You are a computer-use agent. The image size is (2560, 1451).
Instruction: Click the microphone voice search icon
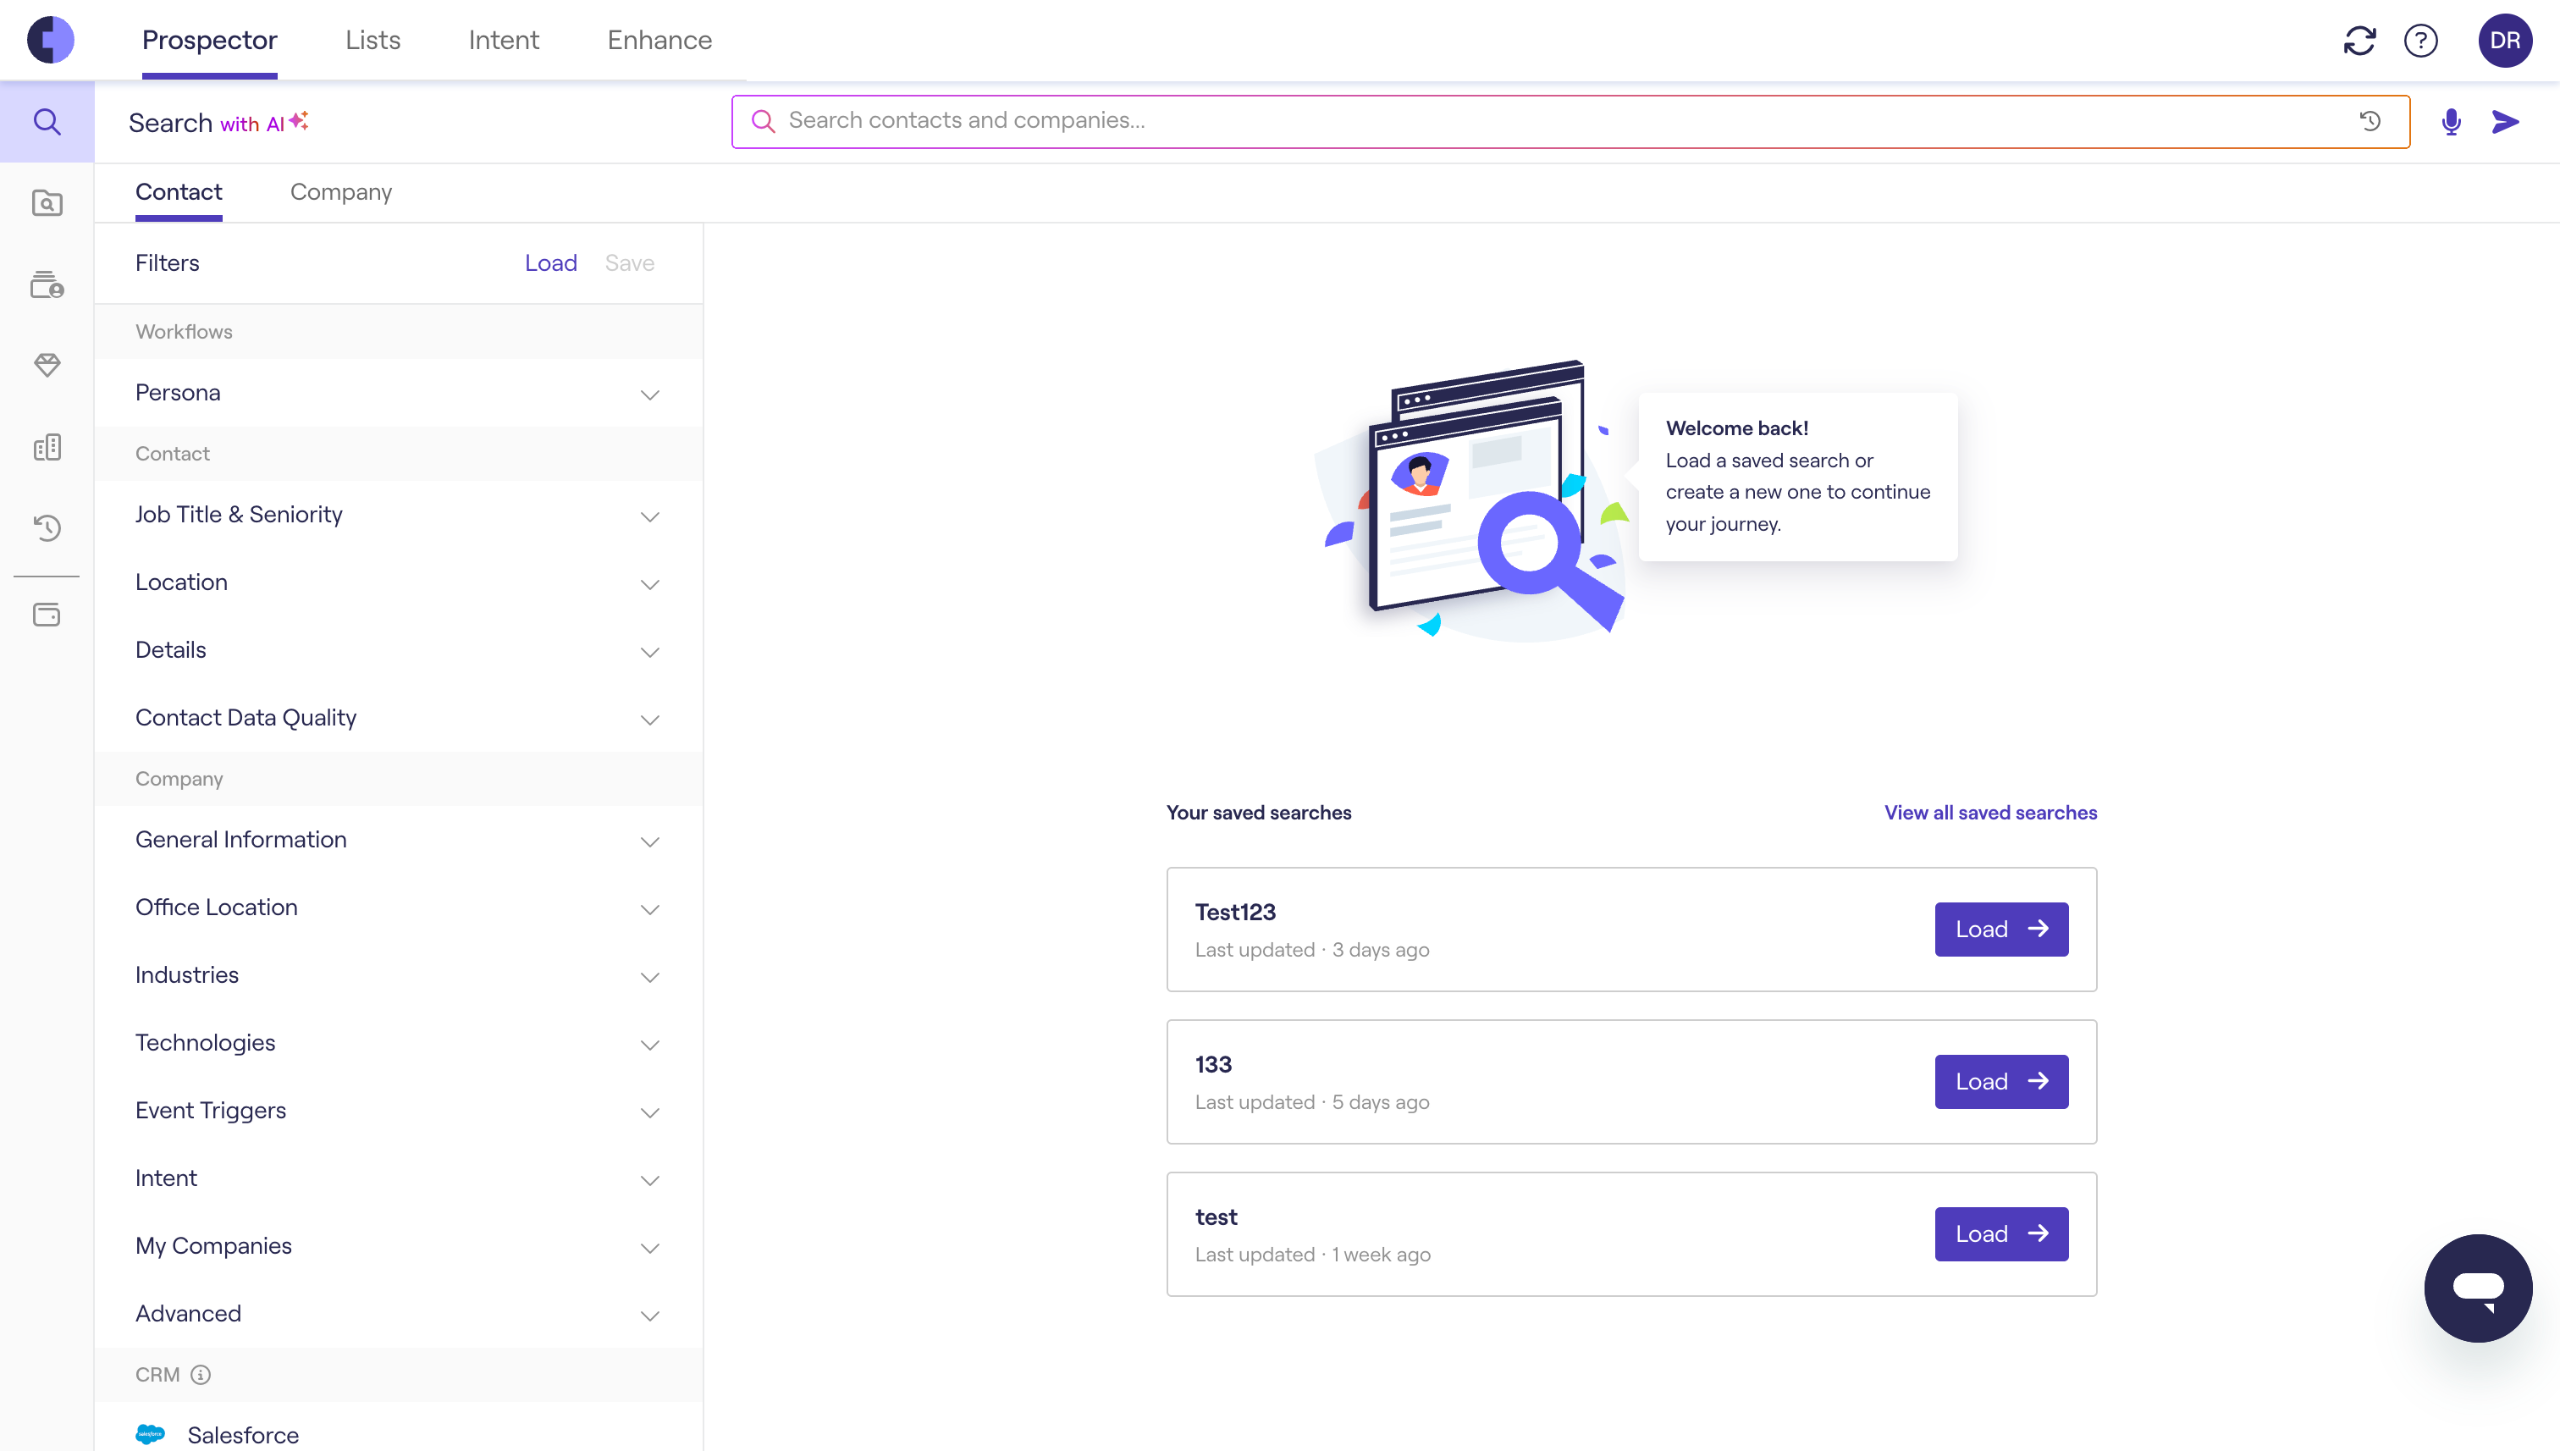point(2450,122)
